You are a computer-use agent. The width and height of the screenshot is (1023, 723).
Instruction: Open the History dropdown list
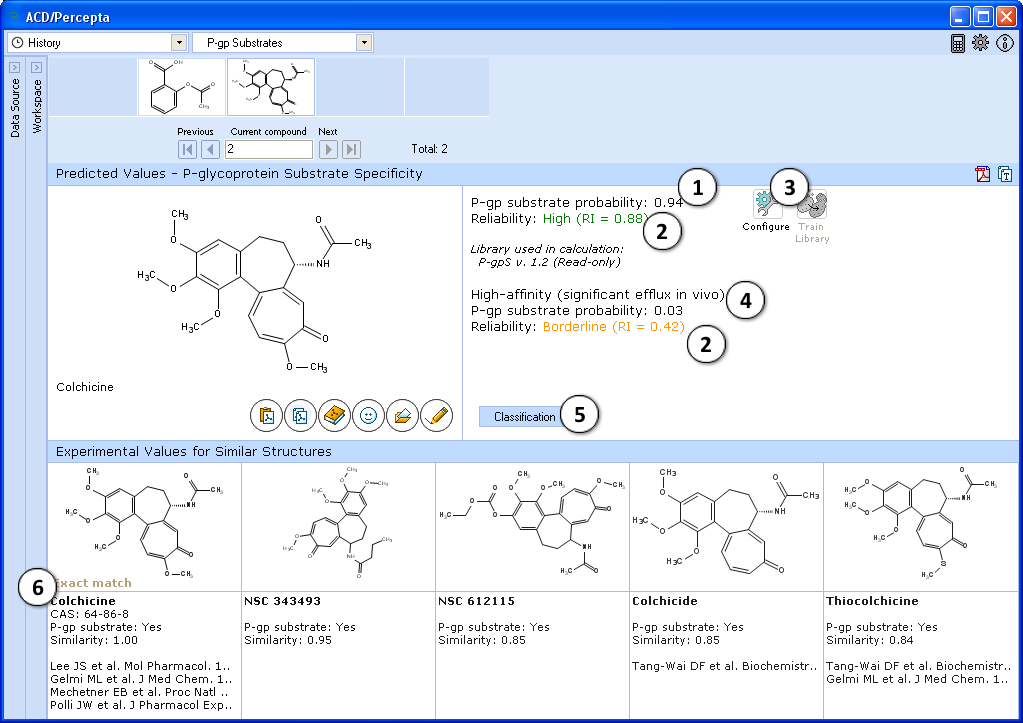tap(179, 43)
